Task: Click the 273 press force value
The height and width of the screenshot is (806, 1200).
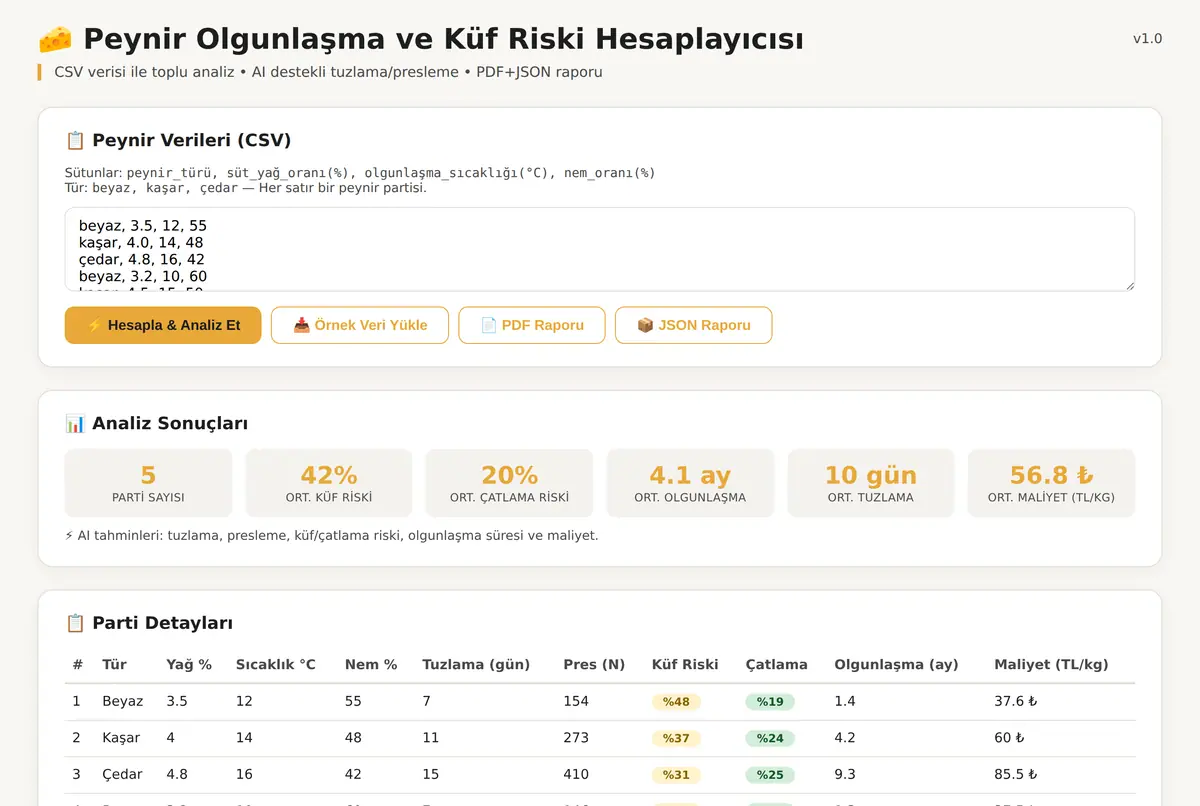Action: click(x=576, y=738)
